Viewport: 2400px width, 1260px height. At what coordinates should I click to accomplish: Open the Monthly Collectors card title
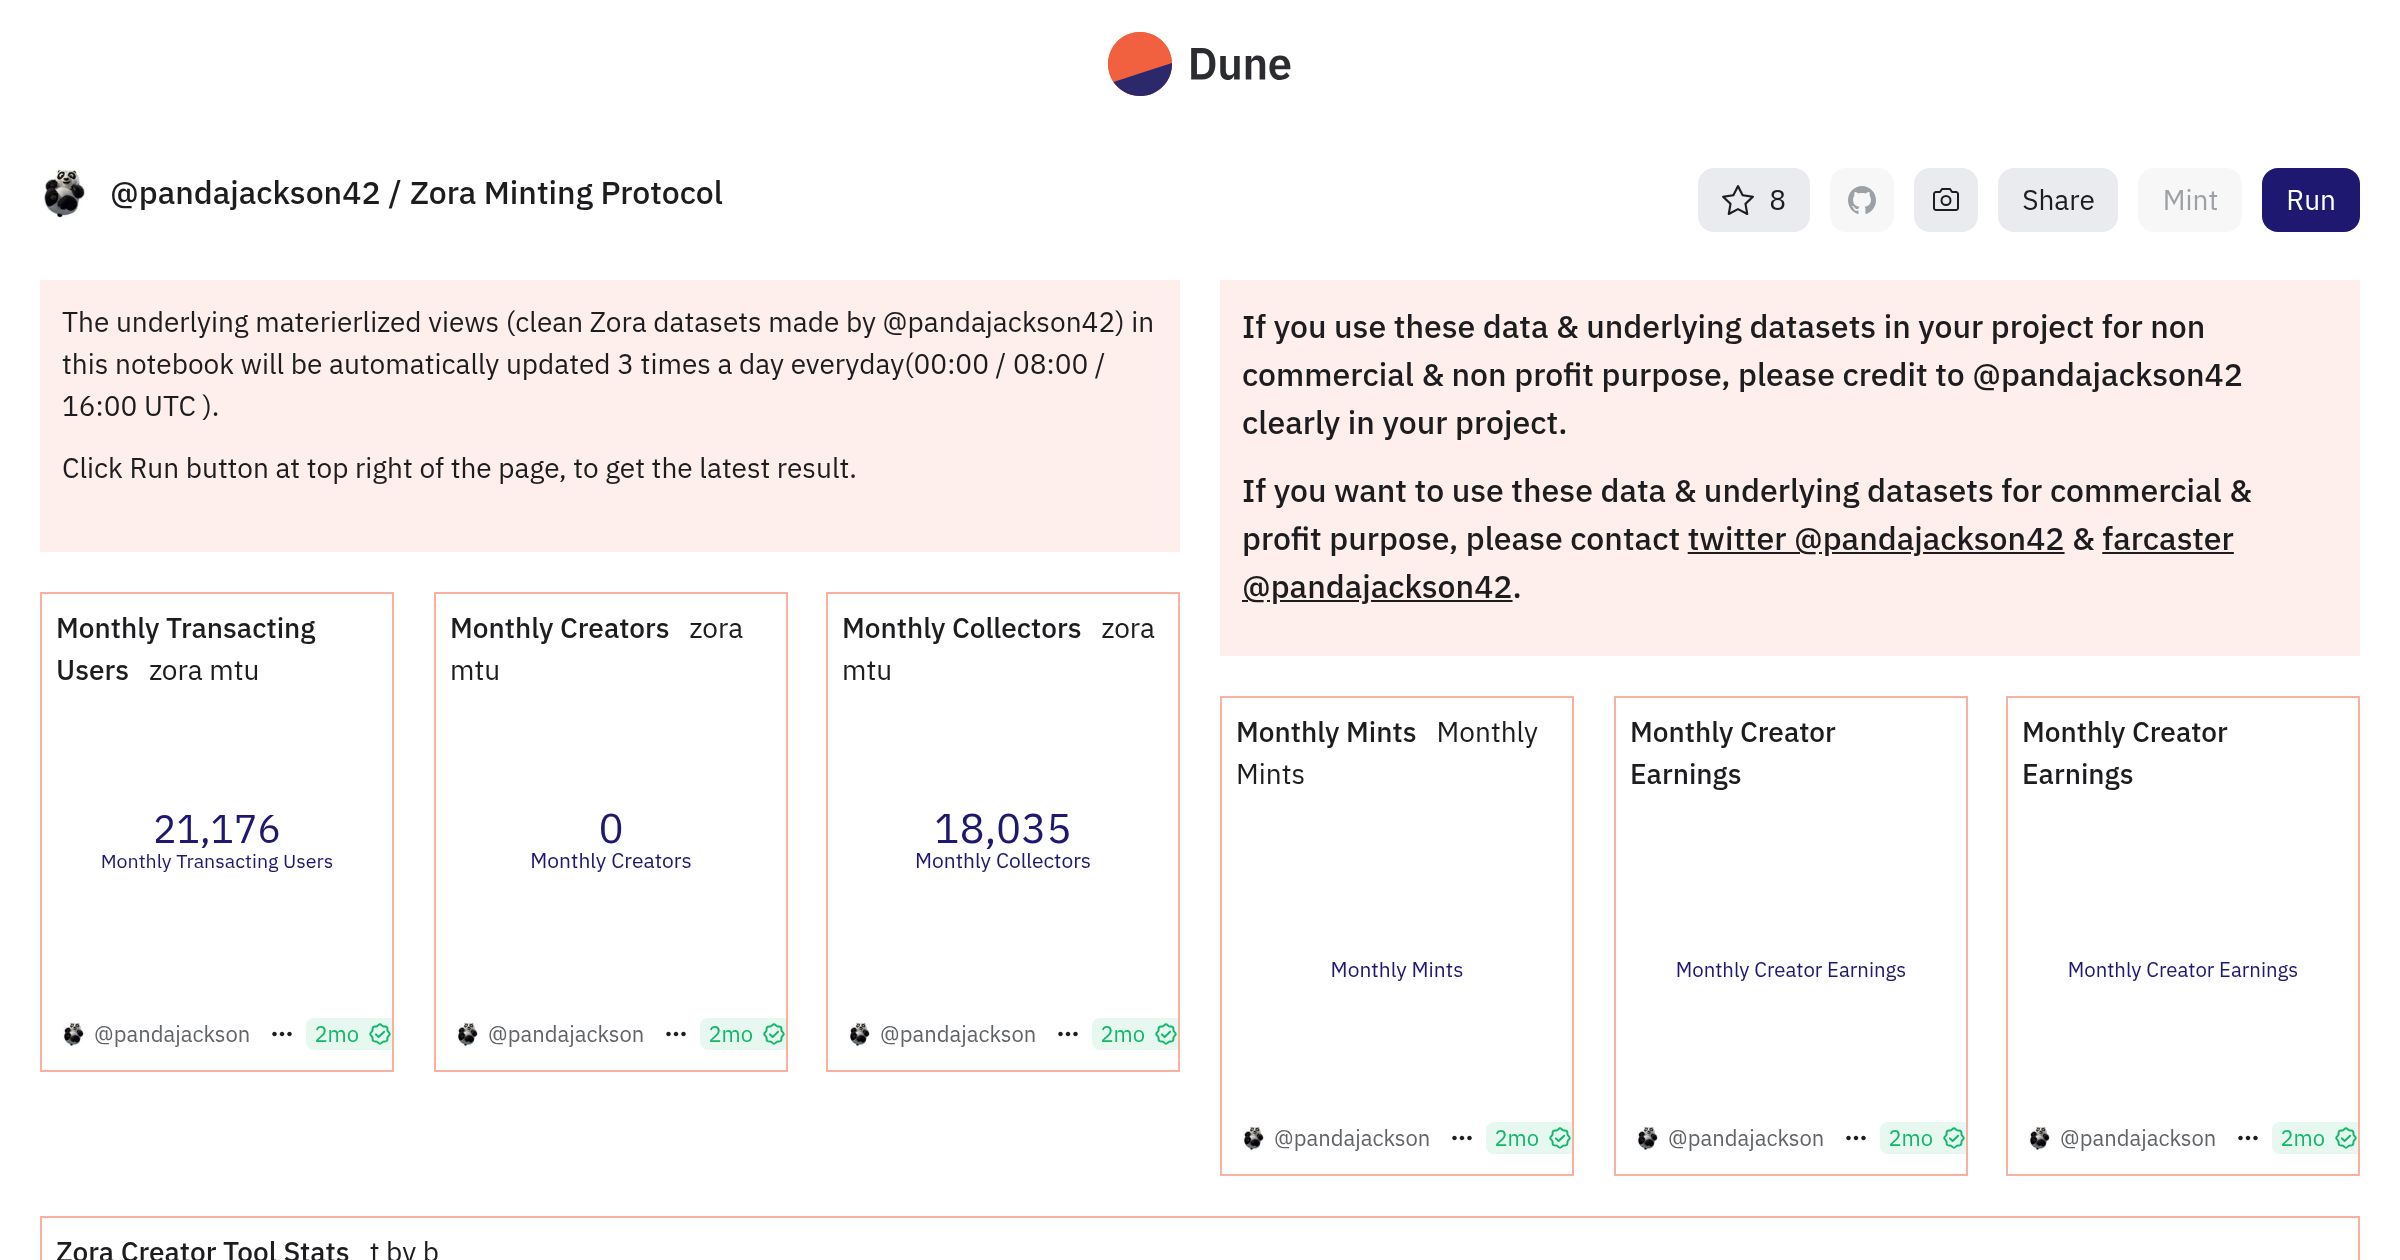click(x=961, y=628)
